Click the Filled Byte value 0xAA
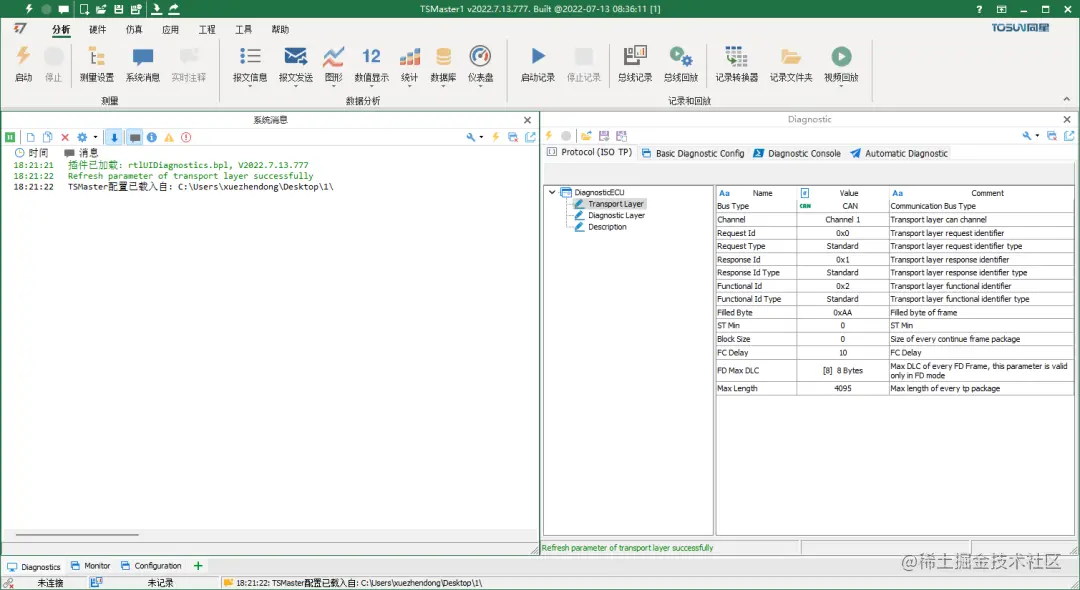1080x590 pixels. 842,313
